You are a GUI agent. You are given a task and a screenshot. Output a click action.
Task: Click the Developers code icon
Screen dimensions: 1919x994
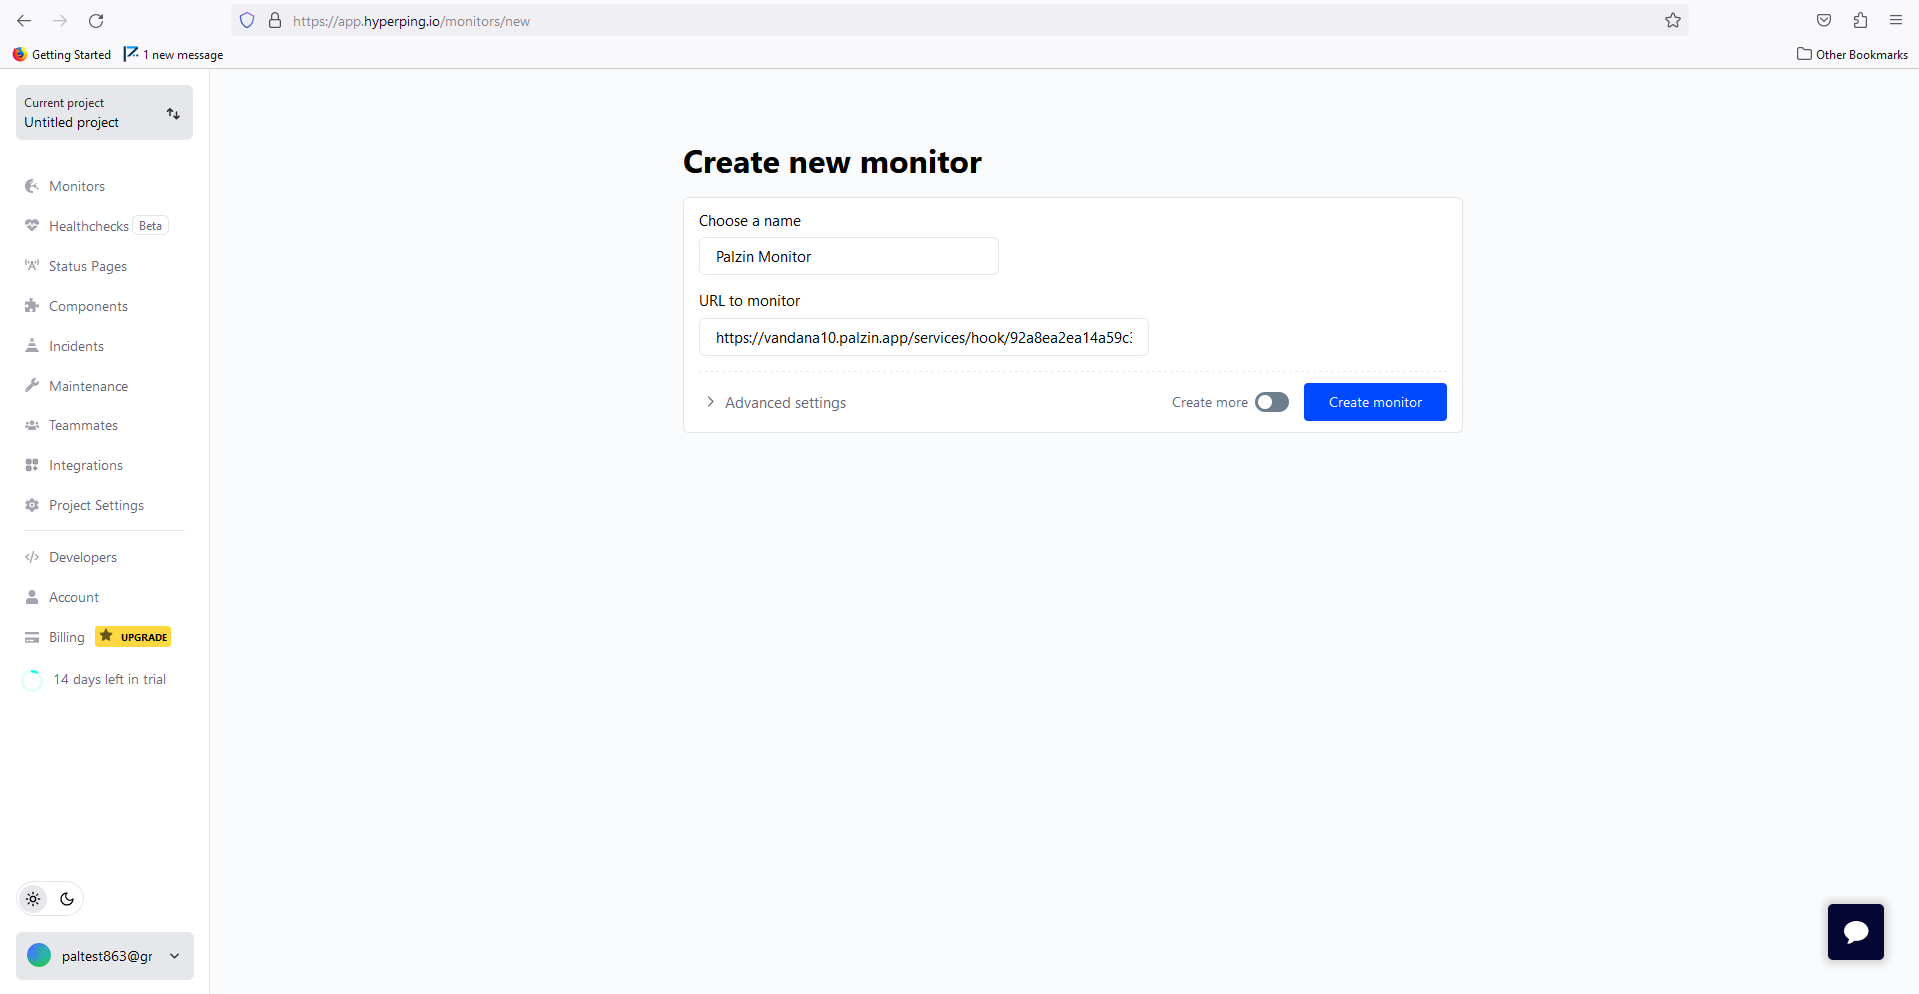coord(32,557)
